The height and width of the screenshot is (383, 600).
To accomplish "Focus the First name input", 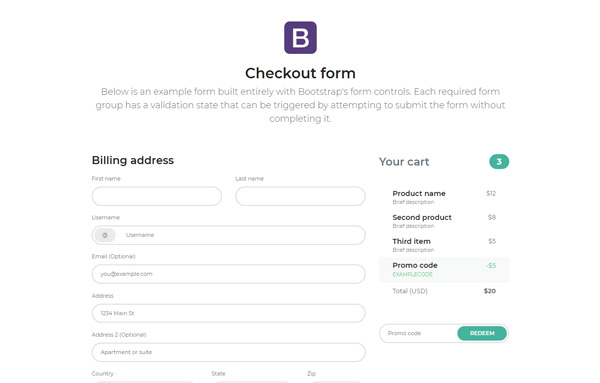I will pos(157,196).
